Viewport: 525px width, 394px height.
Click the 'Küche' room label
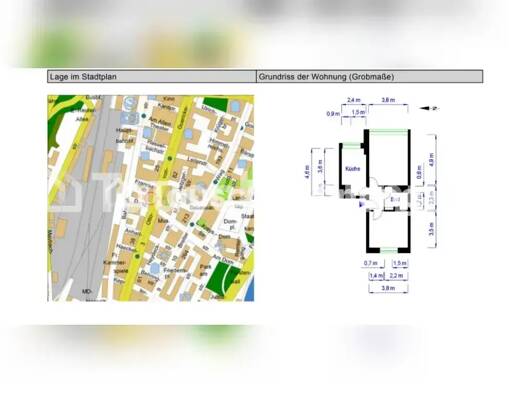[x=353, y=169]
